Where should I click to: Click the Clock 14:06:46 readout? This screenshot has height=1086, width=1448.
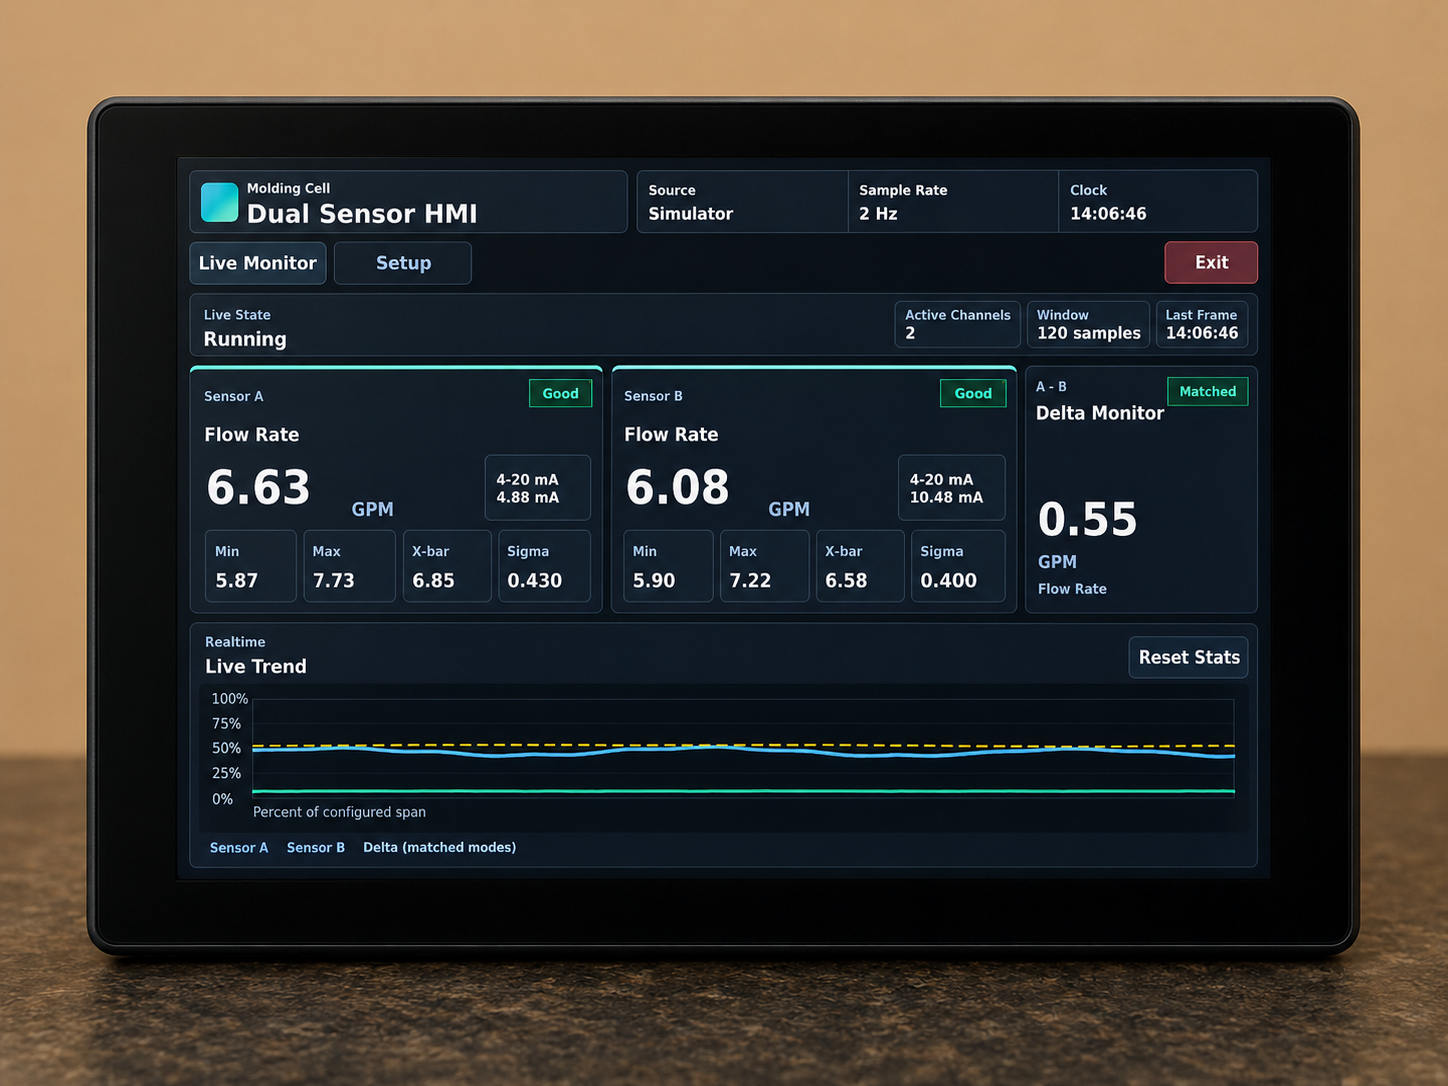click(1157, 202)
